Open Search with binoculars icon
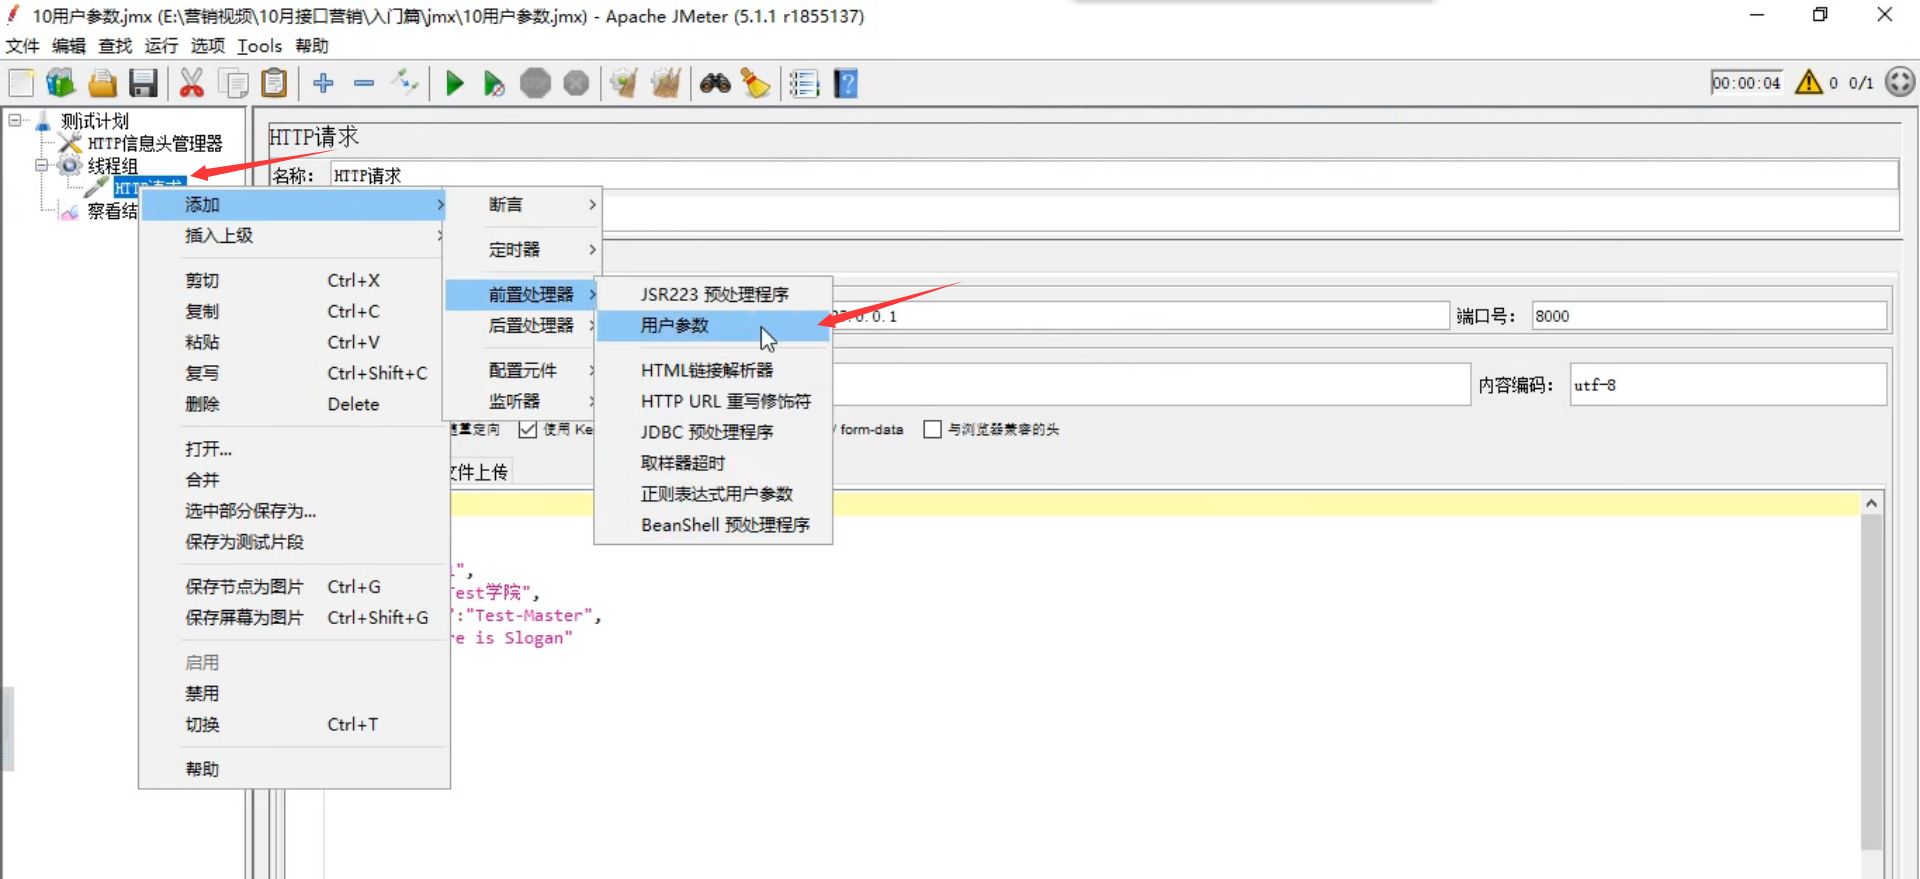The image size is (1920, 879). tap(715, 83)
